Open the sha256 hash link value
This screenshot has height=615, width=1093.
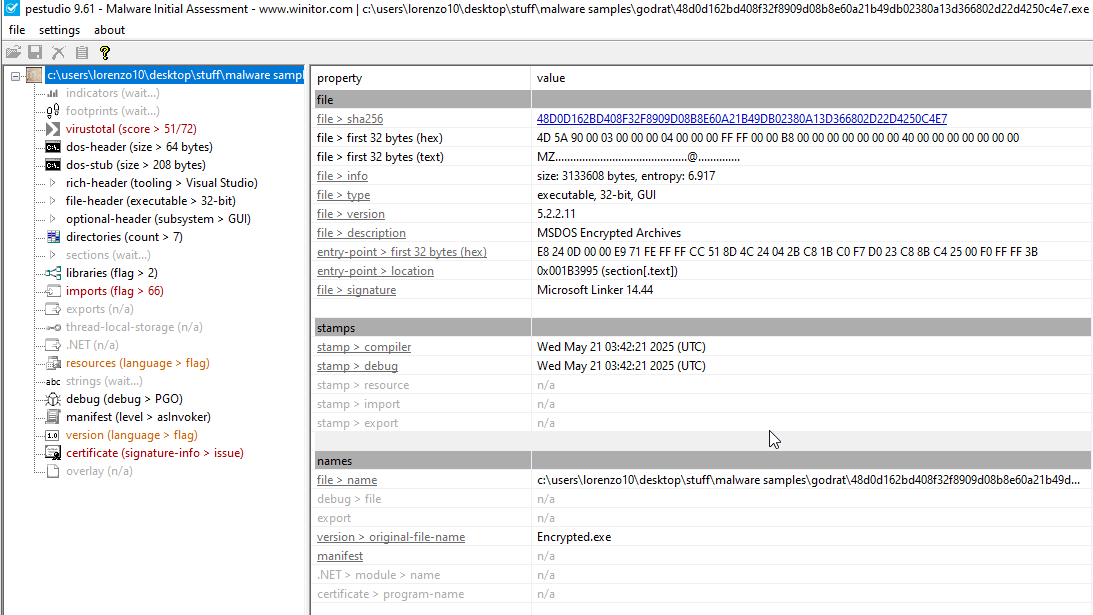742,119
